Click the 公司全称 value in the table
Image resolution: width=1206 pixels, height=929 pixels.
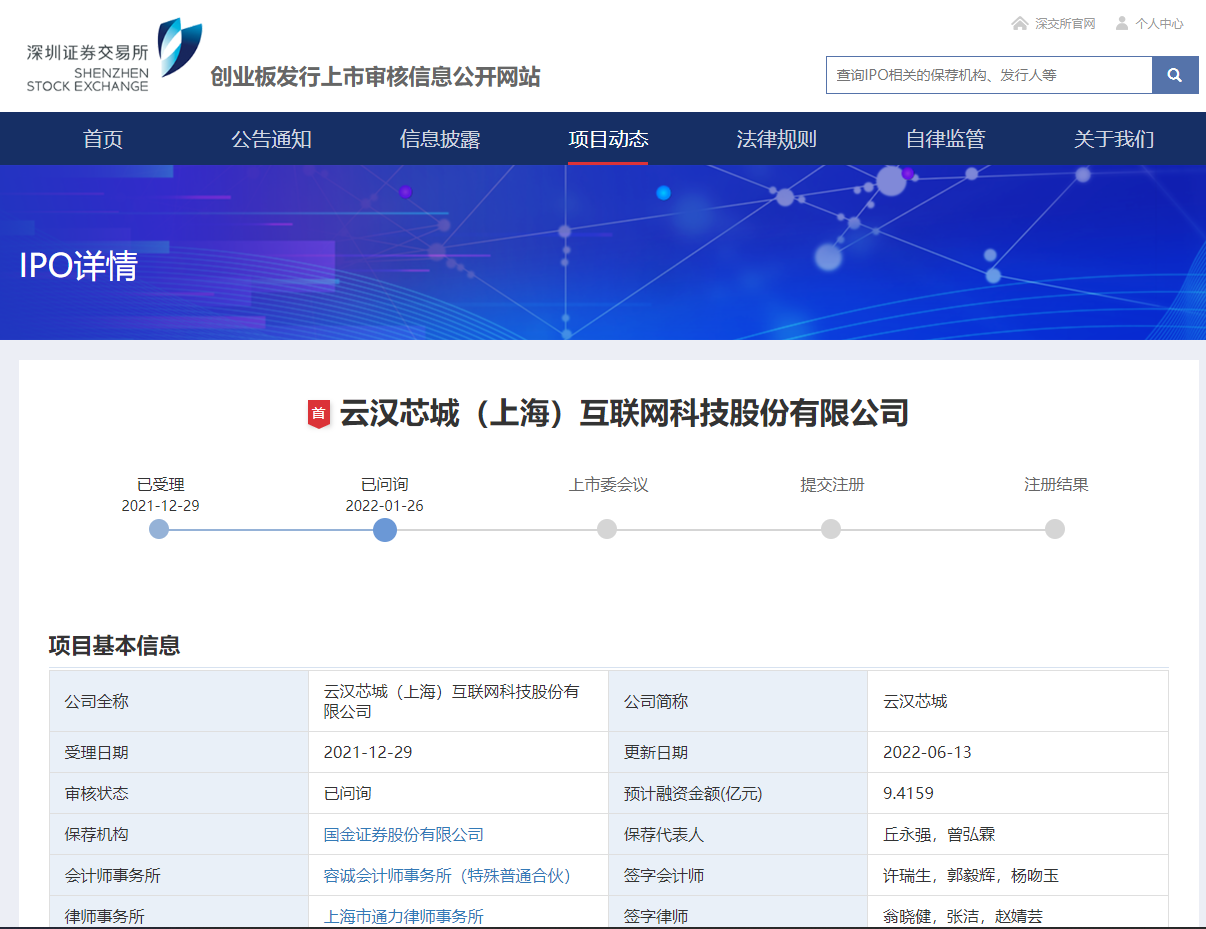coord(452,701)
